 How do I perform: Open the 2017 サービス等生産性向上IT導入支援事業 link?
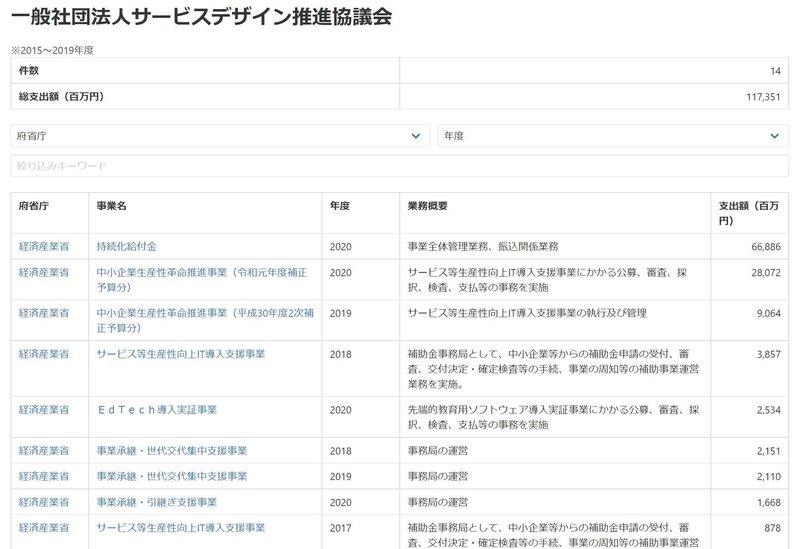[x=181, y=528]
